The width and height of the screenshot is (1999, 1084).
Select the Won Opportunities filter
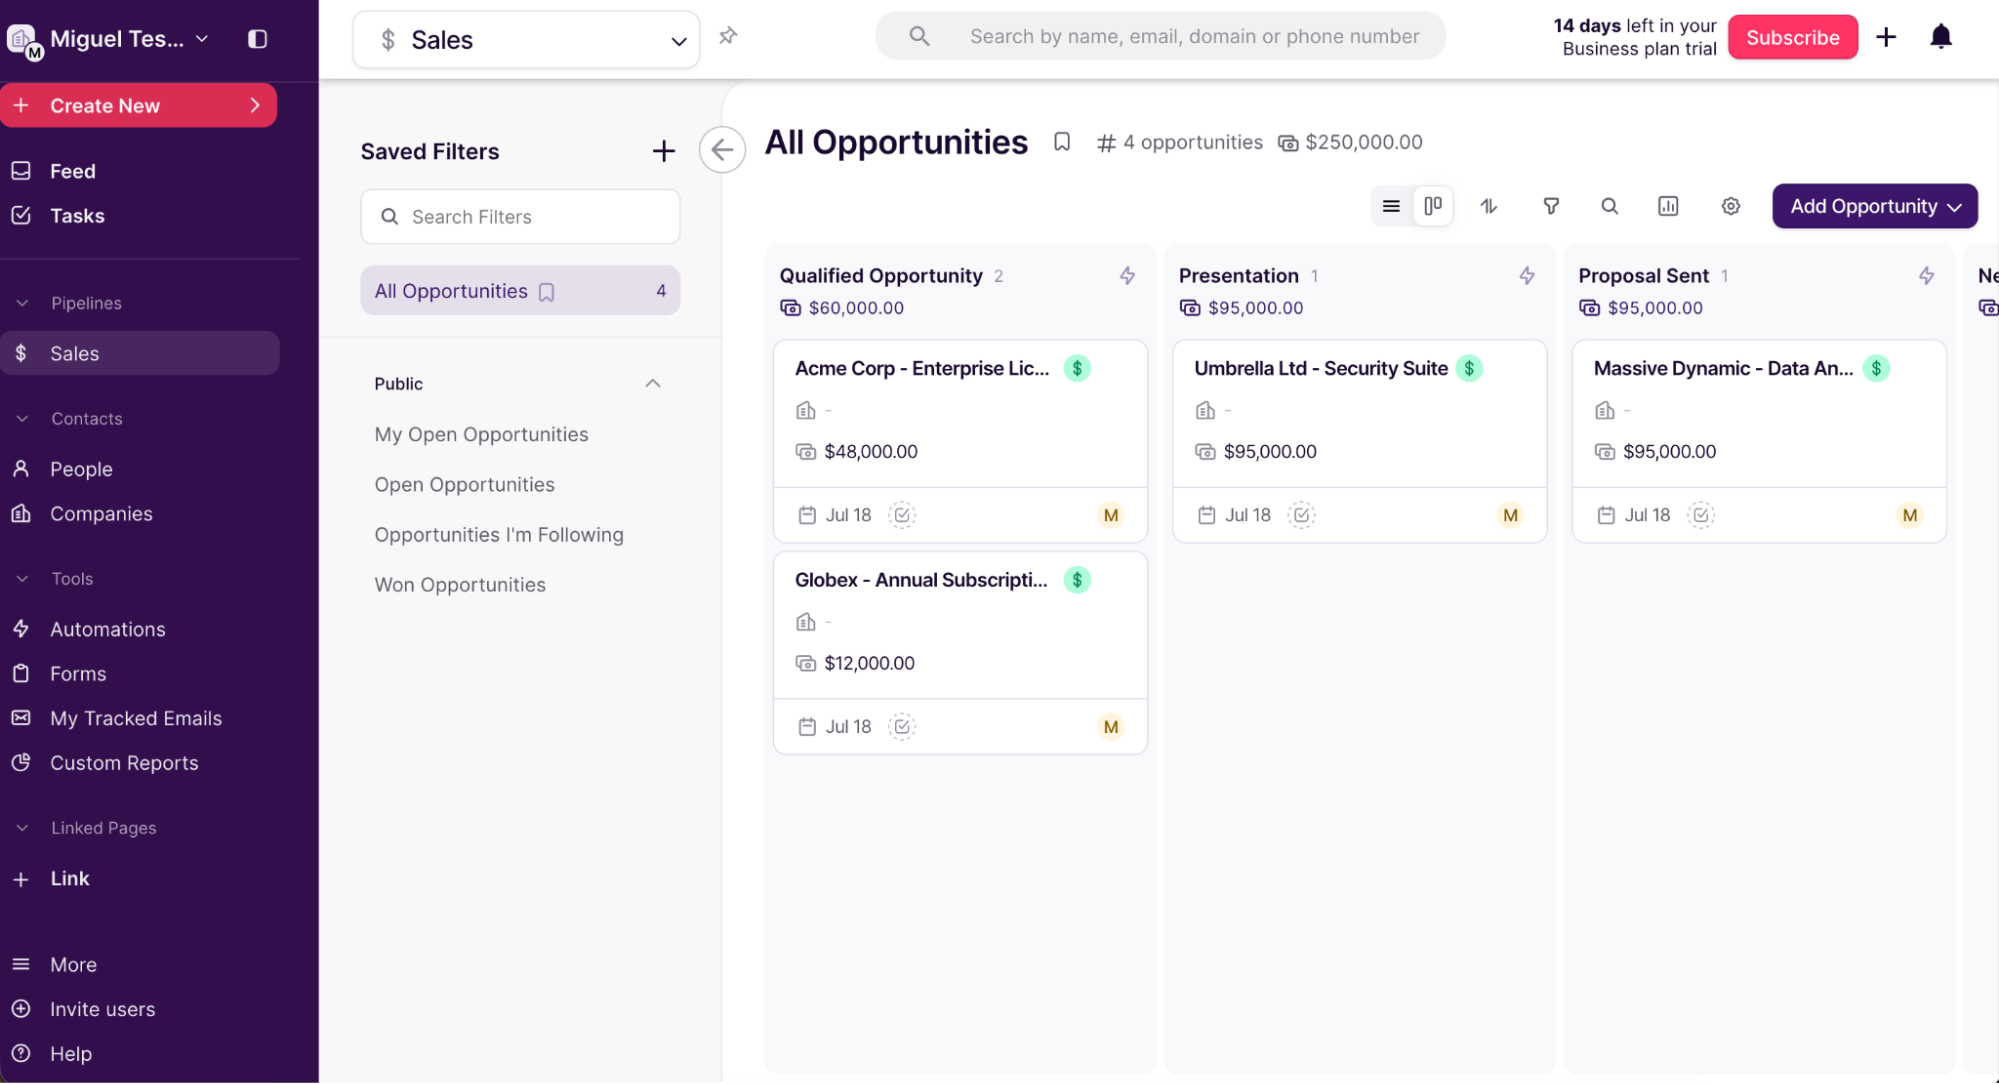(460, 585)
